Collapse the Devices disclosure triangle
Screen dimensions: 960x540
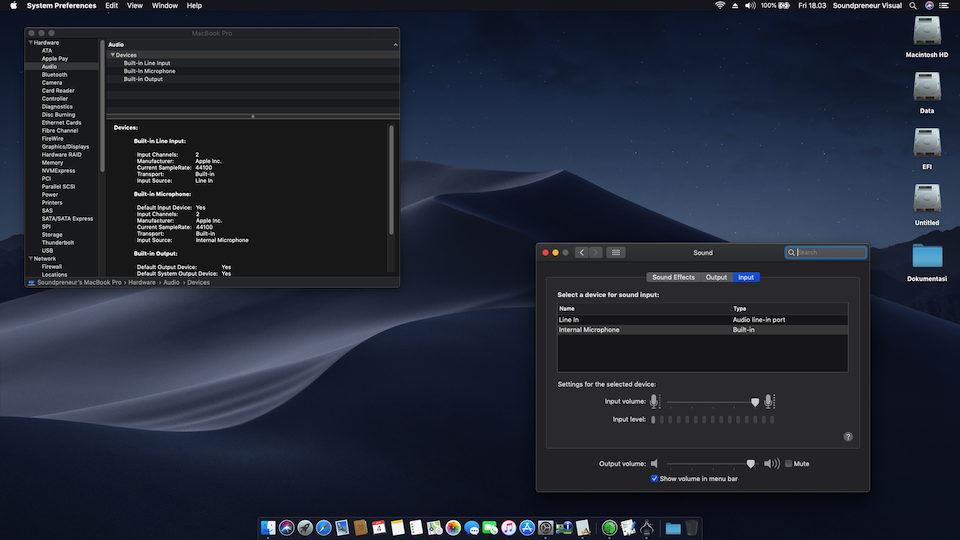pos(113,55)
